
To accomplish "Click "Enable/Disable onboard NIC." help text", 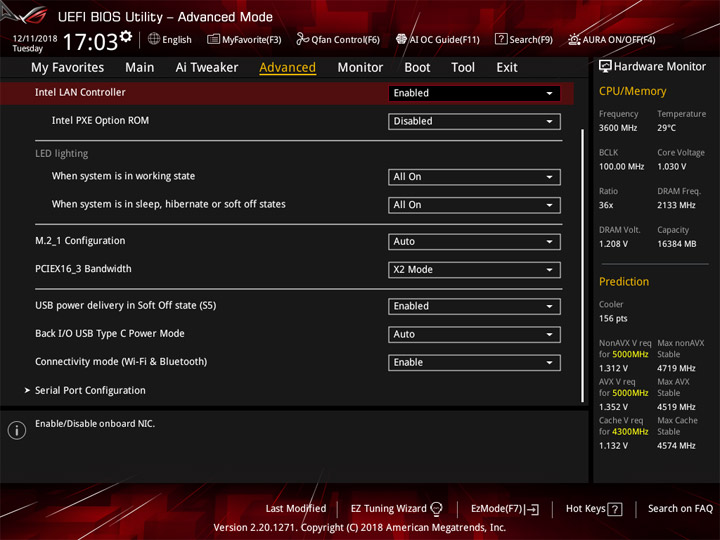I will (x=95, y=424).
